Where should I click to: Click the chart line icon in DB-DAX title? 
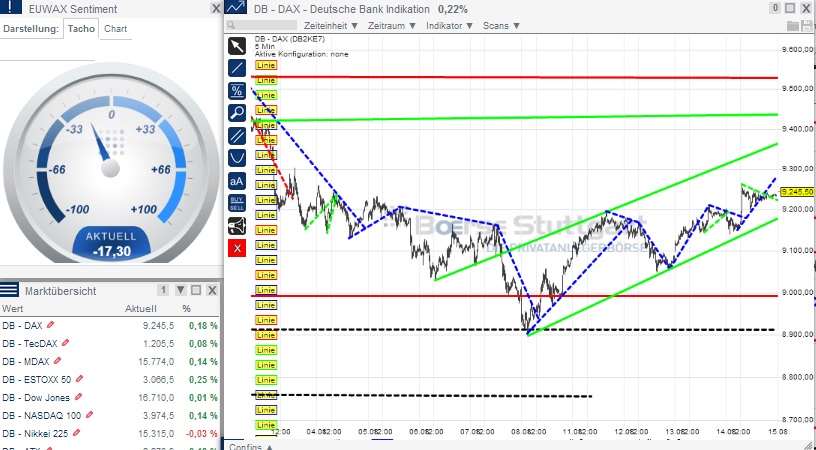[237, 7]
